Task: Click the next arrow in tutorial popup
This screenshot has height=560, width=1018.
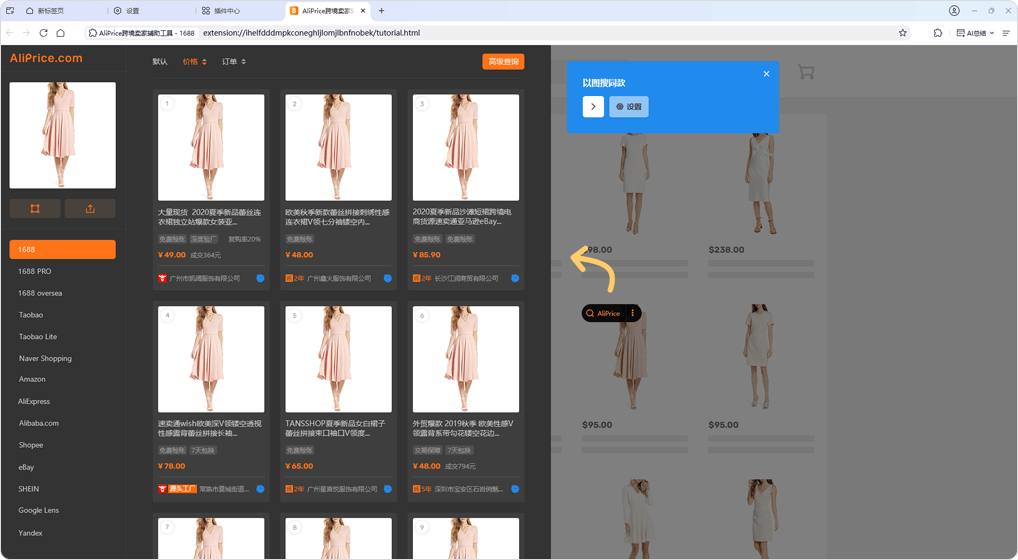Action: pos(593,106)
